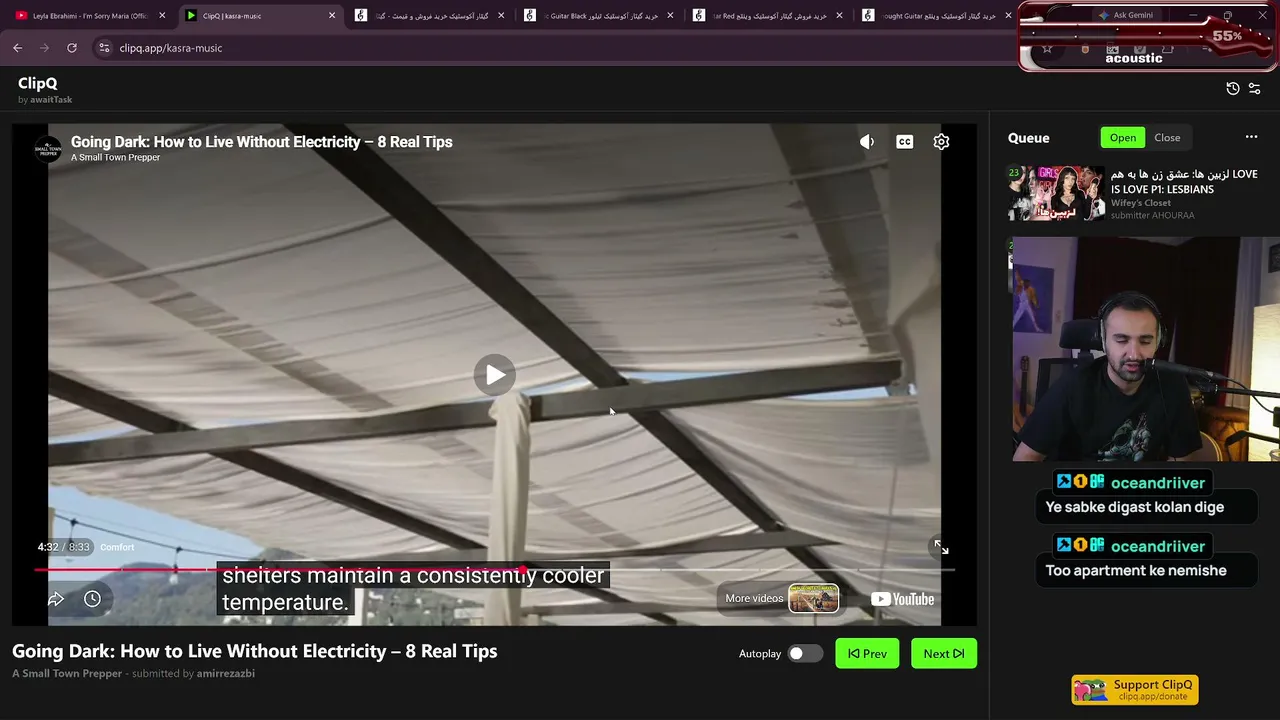
Task: Set the queue to Close
Action: [1167, 138]
